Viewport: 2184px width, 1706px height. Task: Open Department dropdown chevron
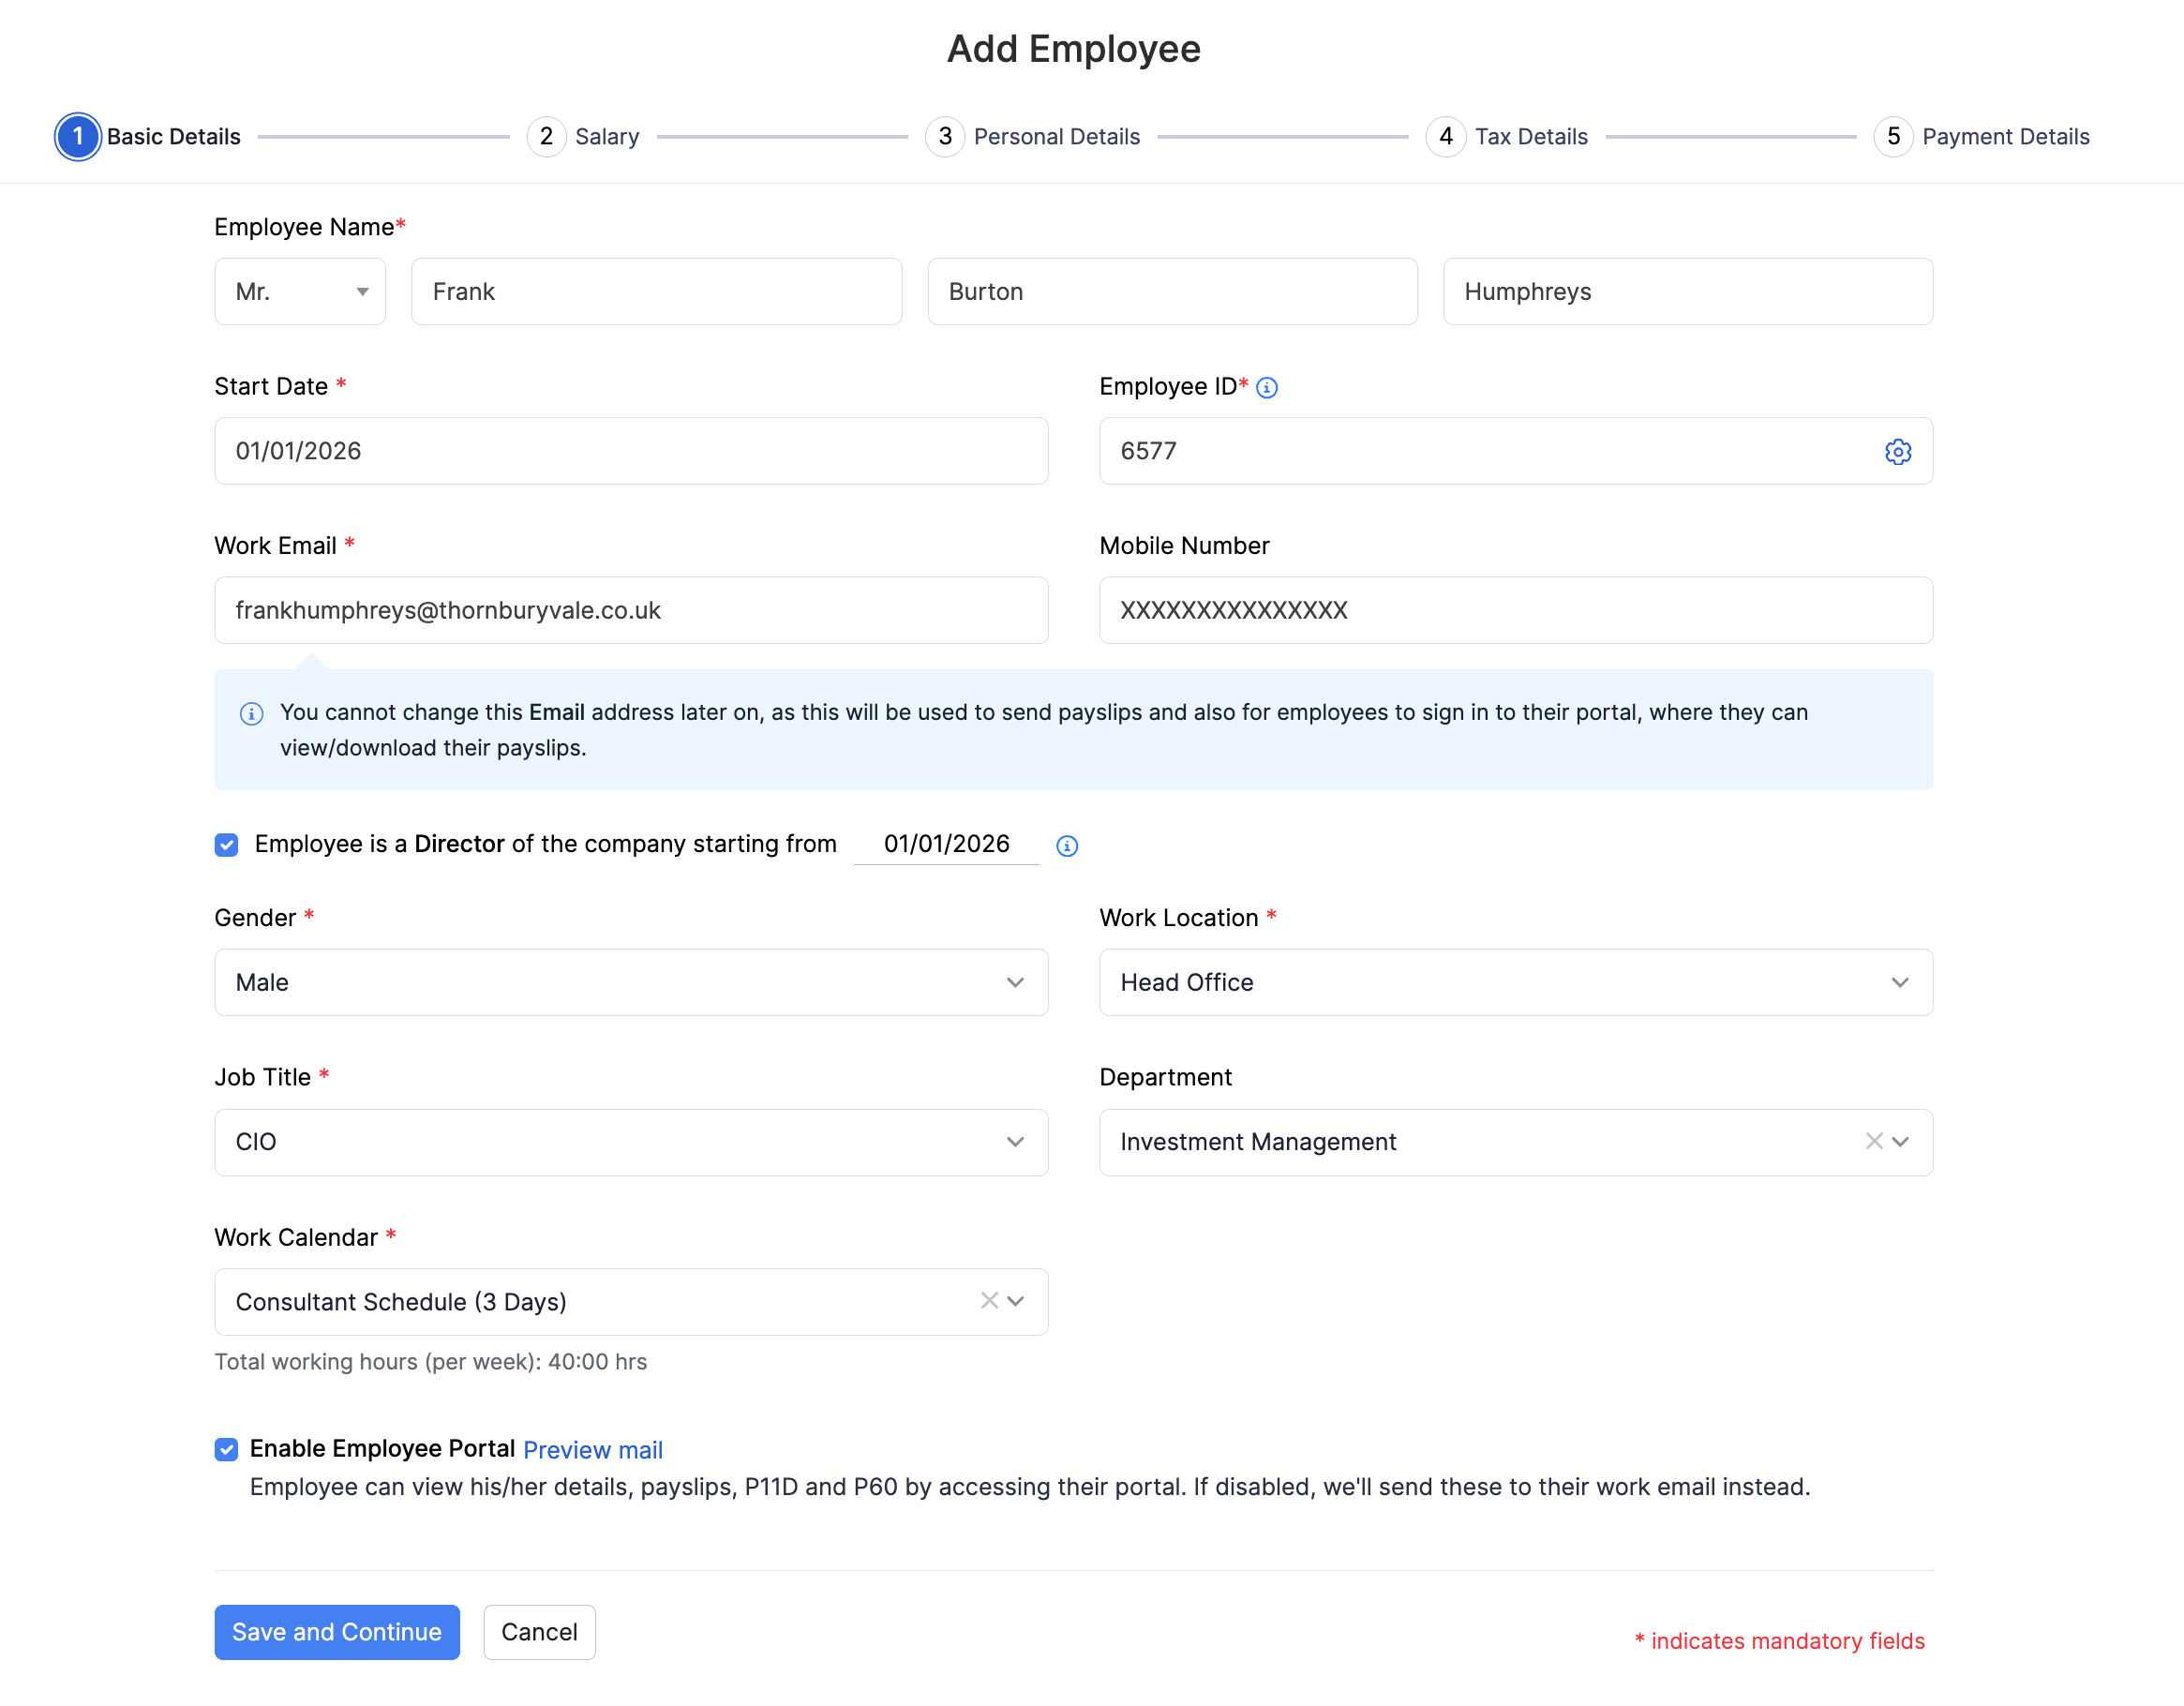(1900, 1141)
